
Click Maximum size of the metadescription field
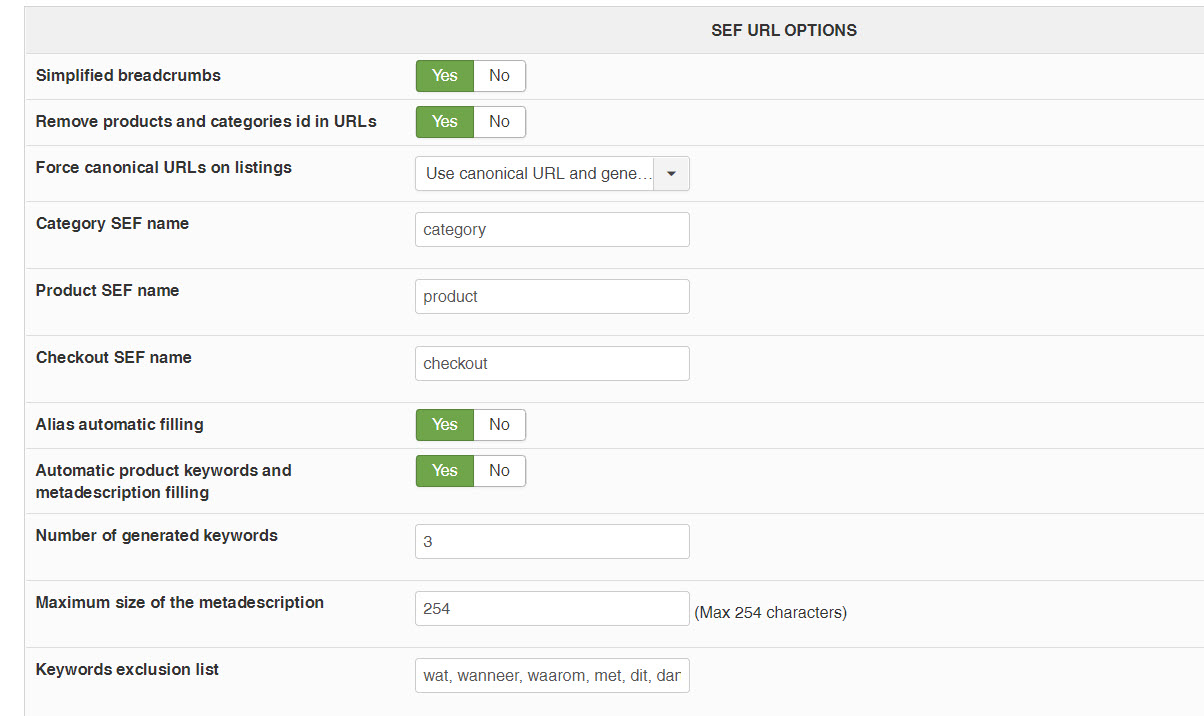tap(552, 609)
